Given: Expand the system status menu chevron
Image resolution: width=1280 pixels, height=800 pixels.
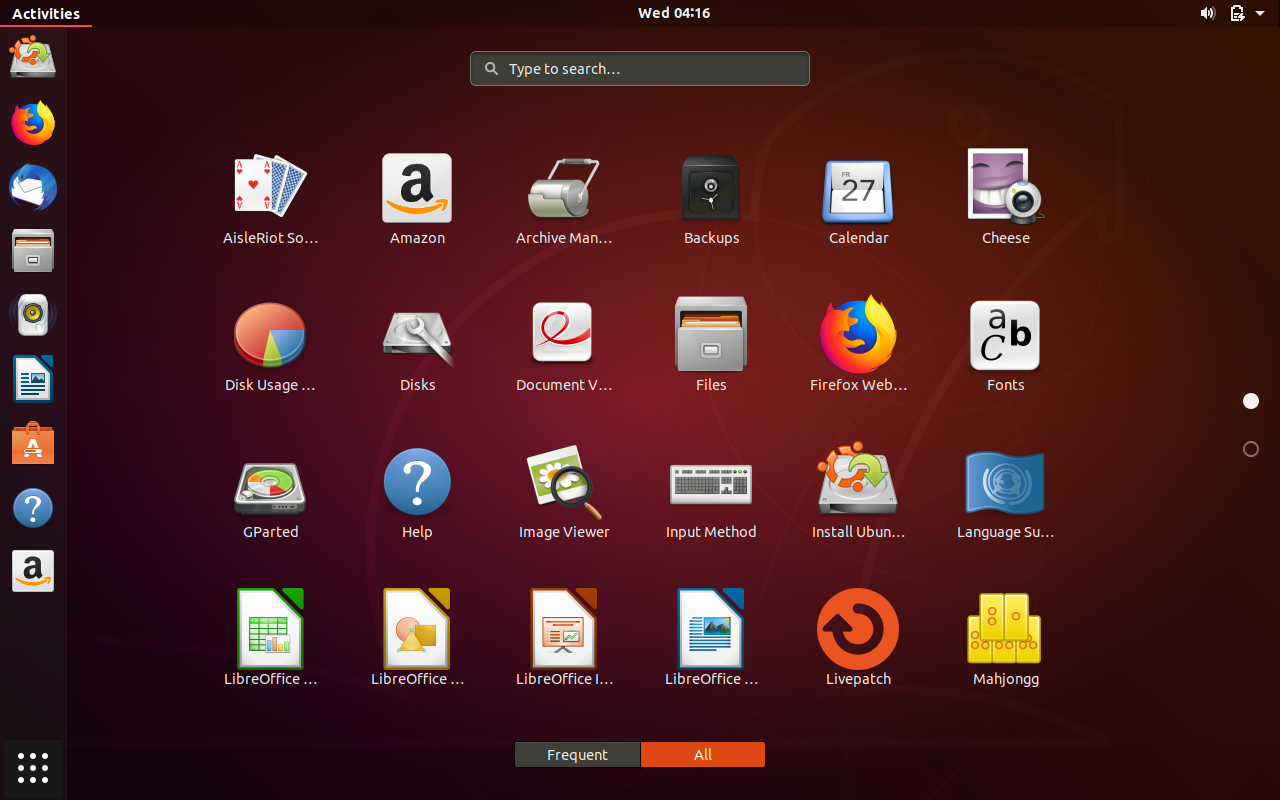Looking at the screenshot, I should click(x=1259, y=13).
